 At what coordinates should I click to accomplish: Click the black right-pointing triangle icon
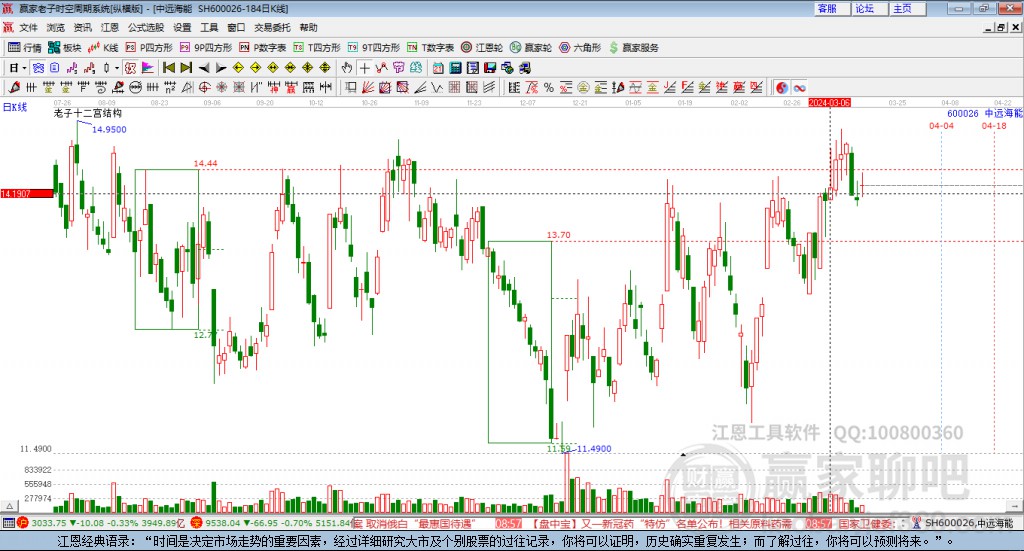pyautogui.click(x=221, y=68)
